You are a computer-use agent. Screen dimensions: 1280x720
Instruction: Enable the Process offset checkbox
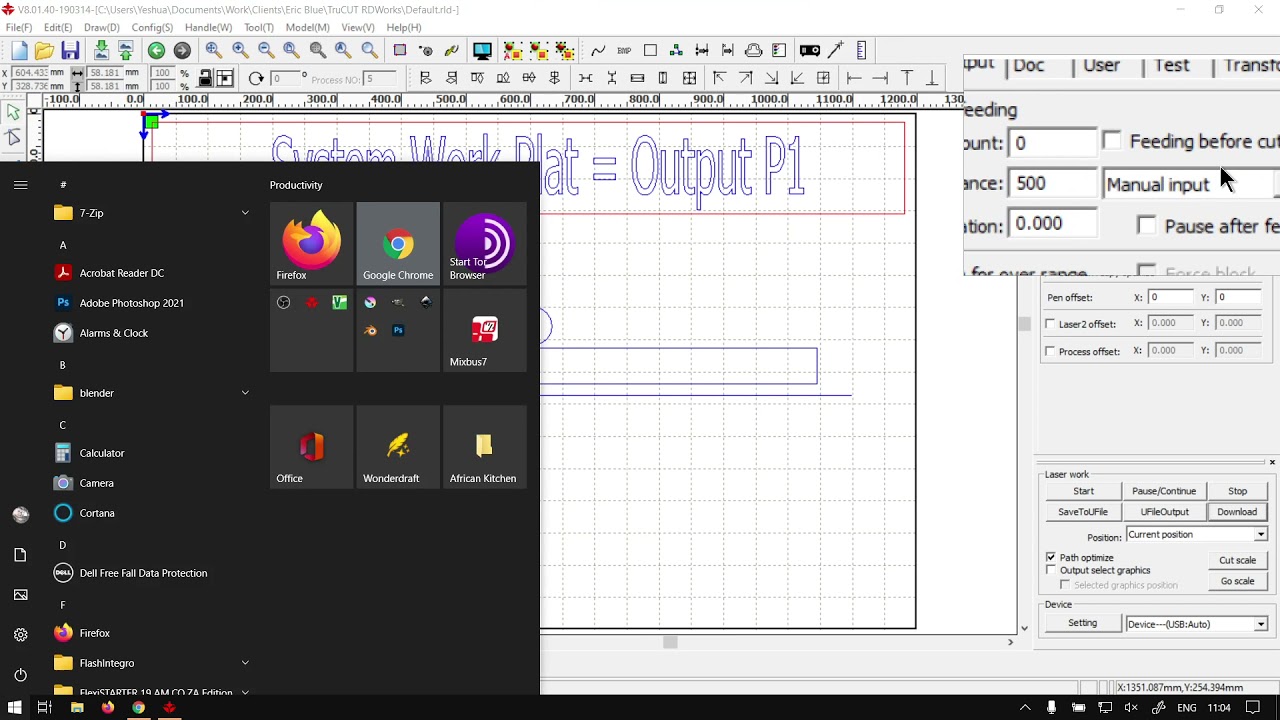coord(1050,351)
